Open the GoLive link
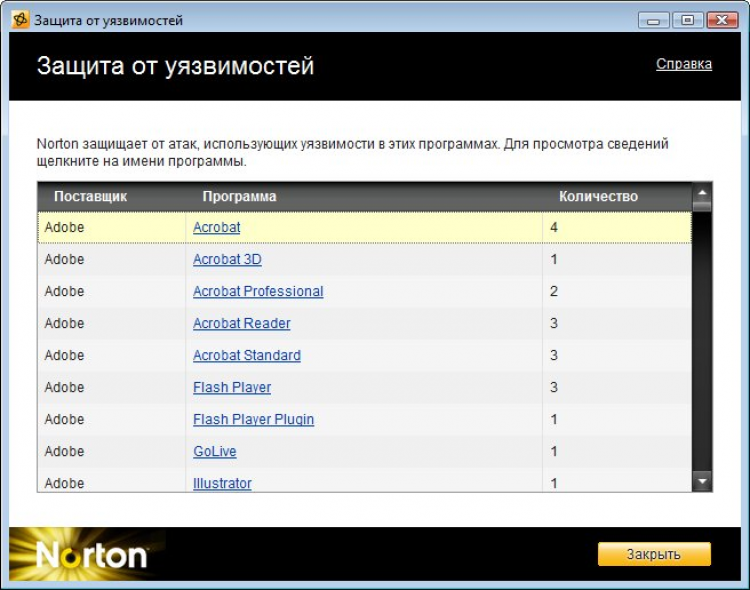This screenshot has height=590, width=750. (x=215, y=452)
